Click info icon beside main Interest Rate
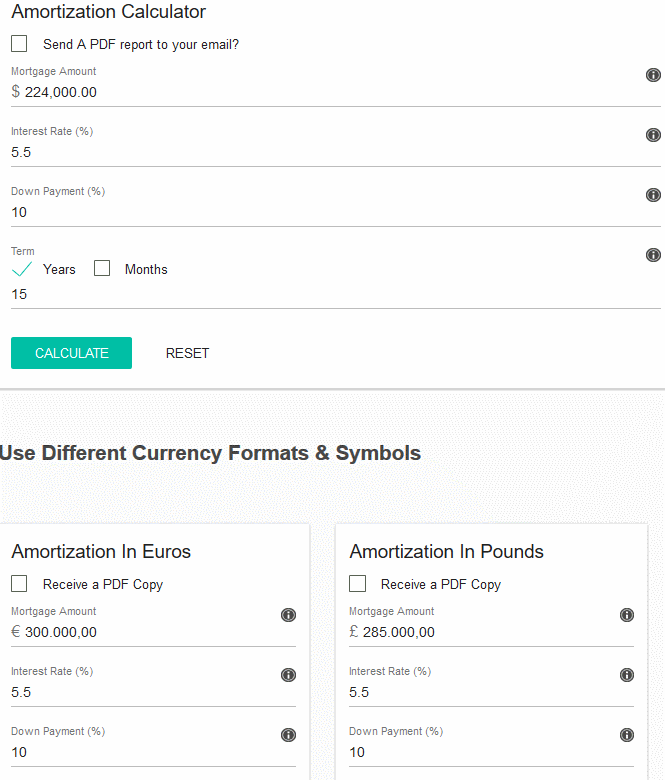 pos(653,135)
